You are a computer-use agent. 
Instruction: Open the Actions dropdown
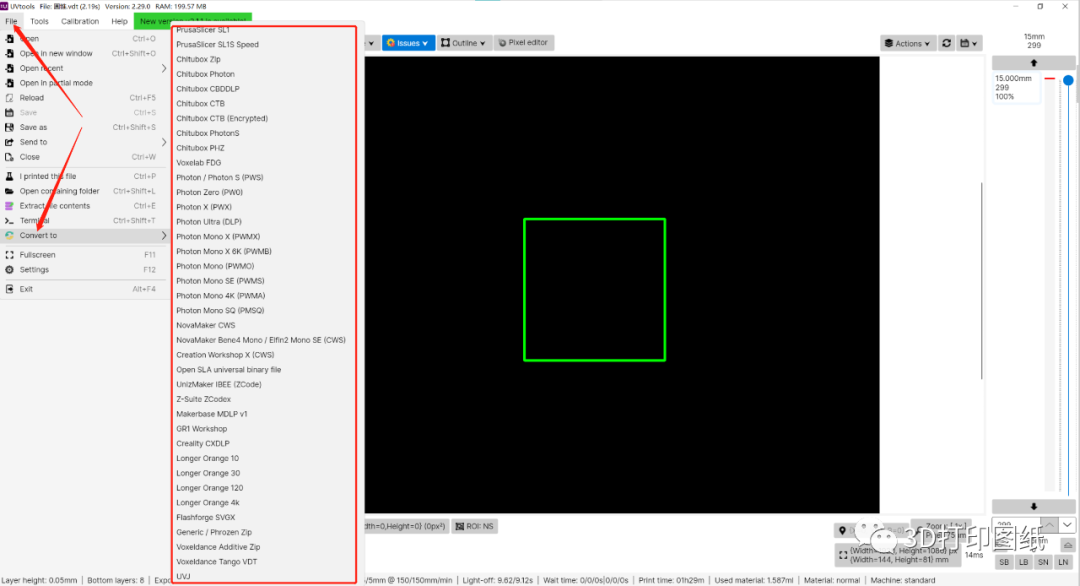(x=907, y=43)
